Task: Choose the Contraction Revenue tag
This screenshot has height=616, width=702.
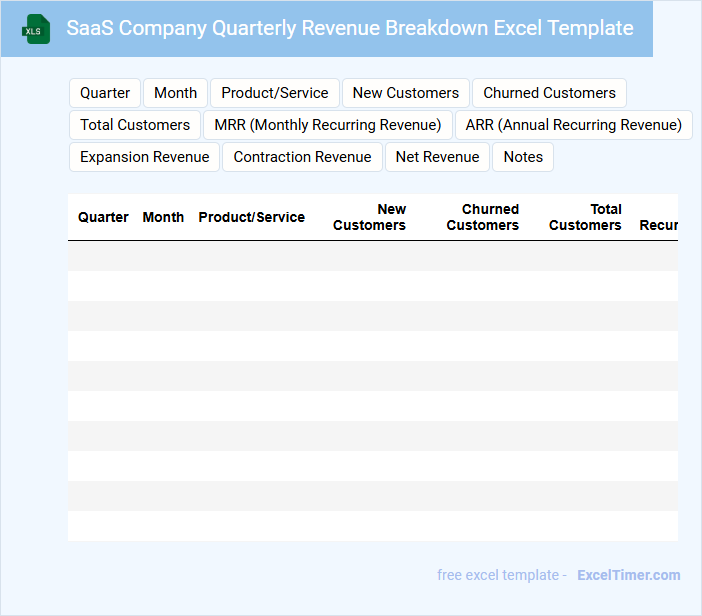Action: pyautogui.click(x=302, y=157)
